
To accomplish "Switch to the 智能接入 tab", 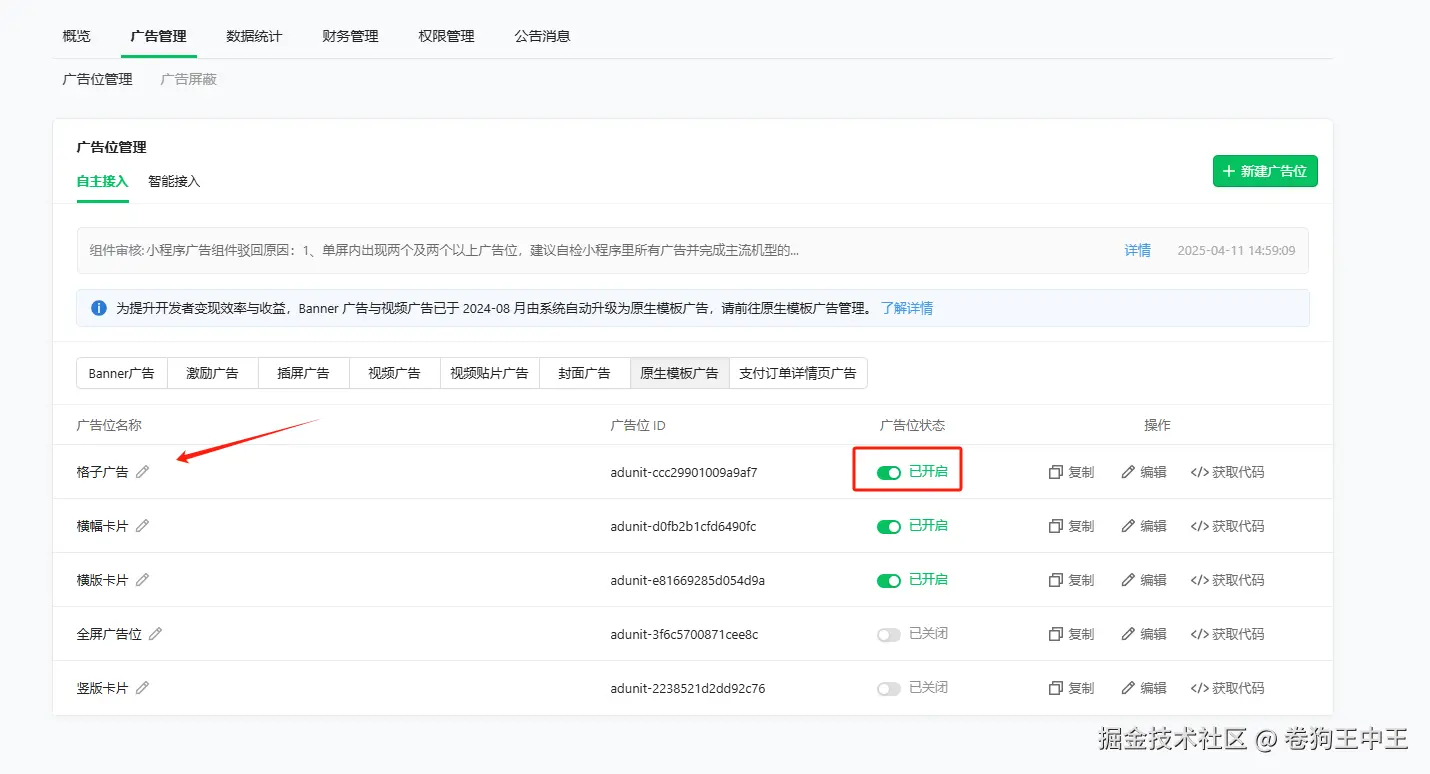I will point(174,181).
